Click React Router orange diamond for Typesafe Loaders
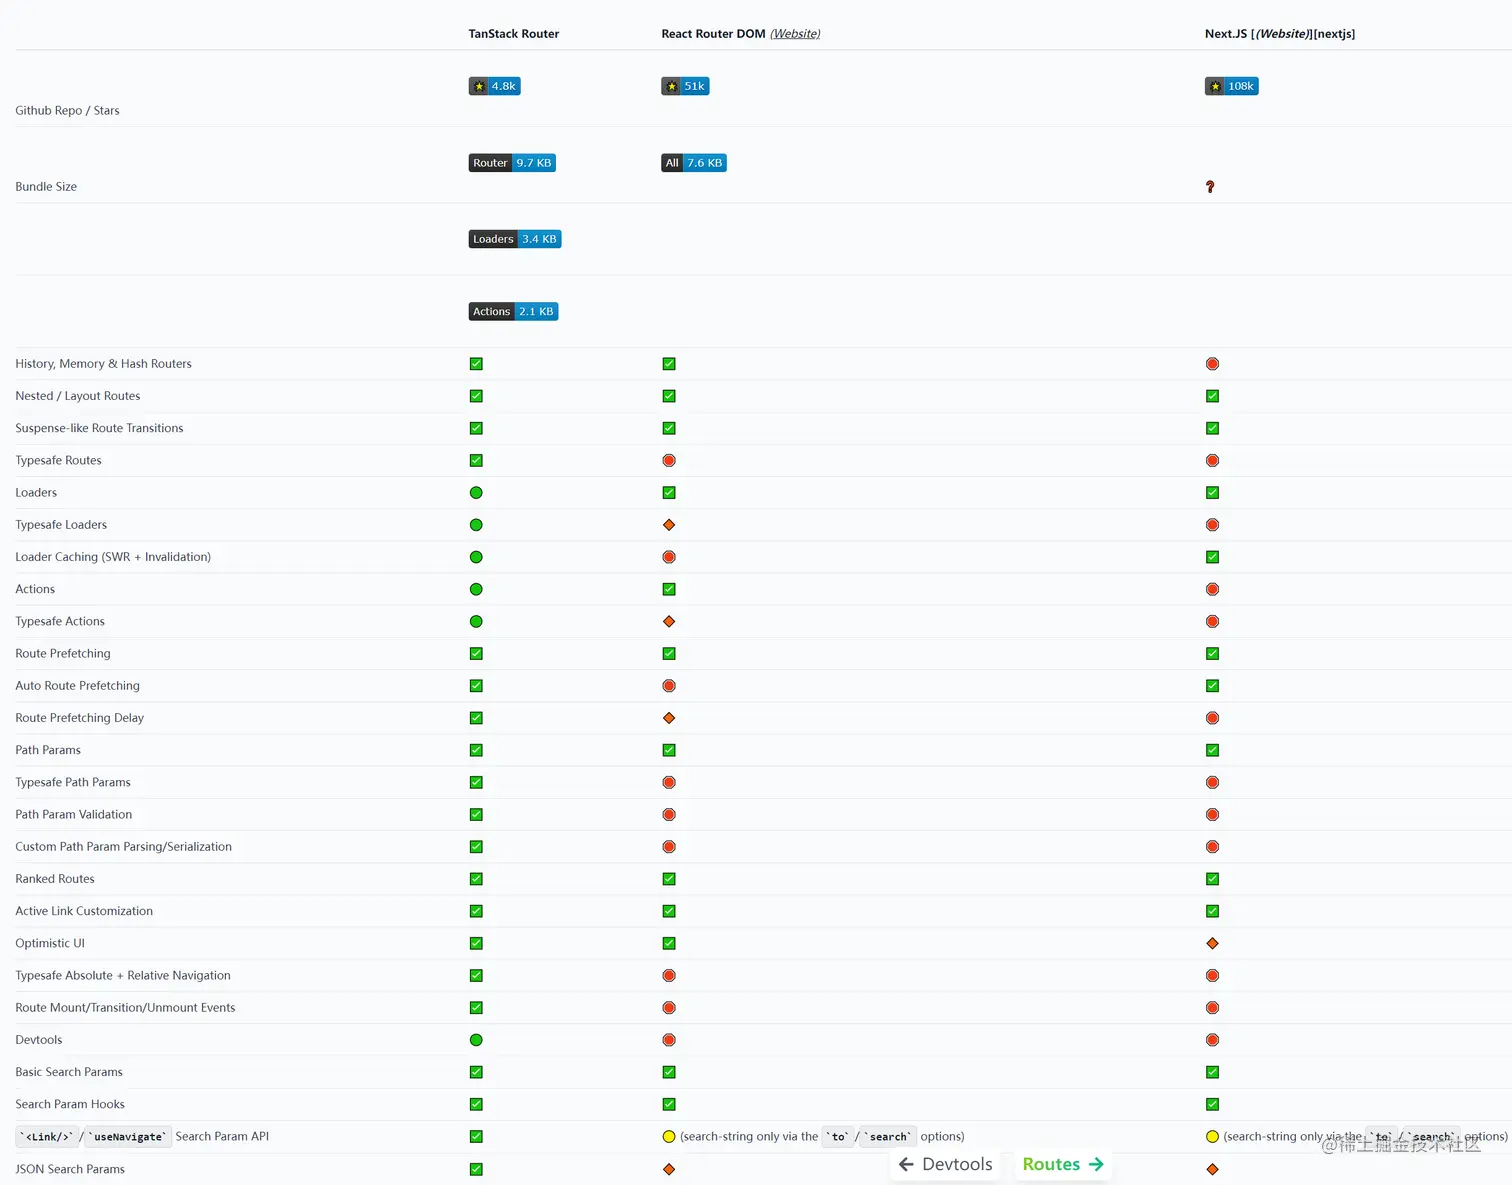Viewport: 1512px width, 1185px height. point(669,525)
